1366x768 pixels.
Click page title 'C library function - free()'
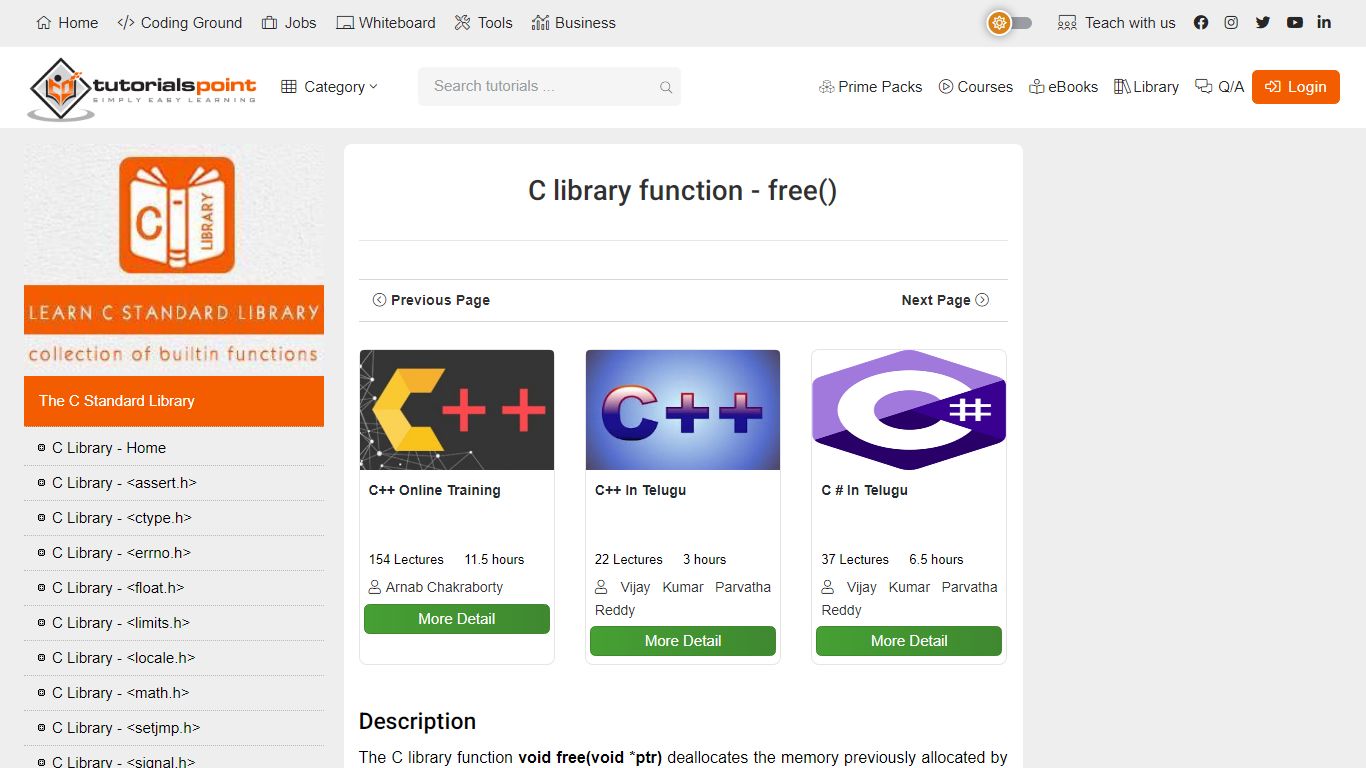pyautogui.click(x=683, y=190)
